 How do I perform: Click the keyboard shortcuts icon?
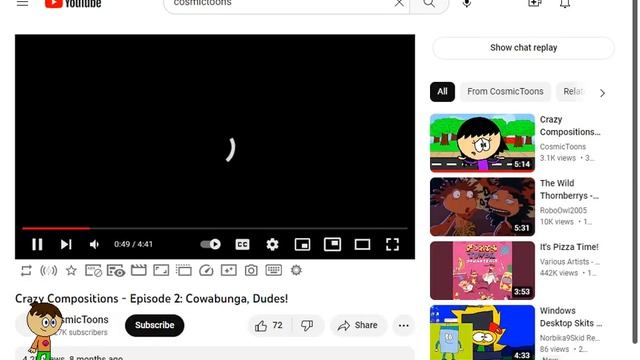273,270
